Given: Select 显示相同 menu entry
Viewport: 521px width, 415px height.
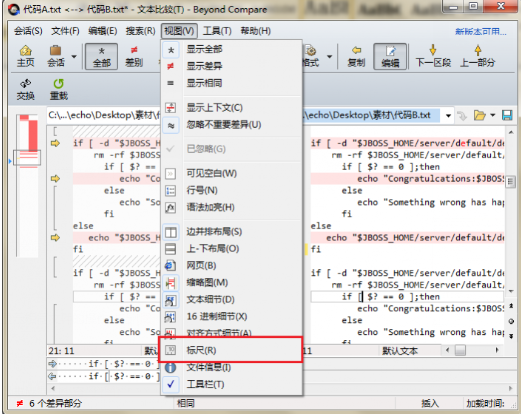Looking at the screenshot, I should coord(231,83).
